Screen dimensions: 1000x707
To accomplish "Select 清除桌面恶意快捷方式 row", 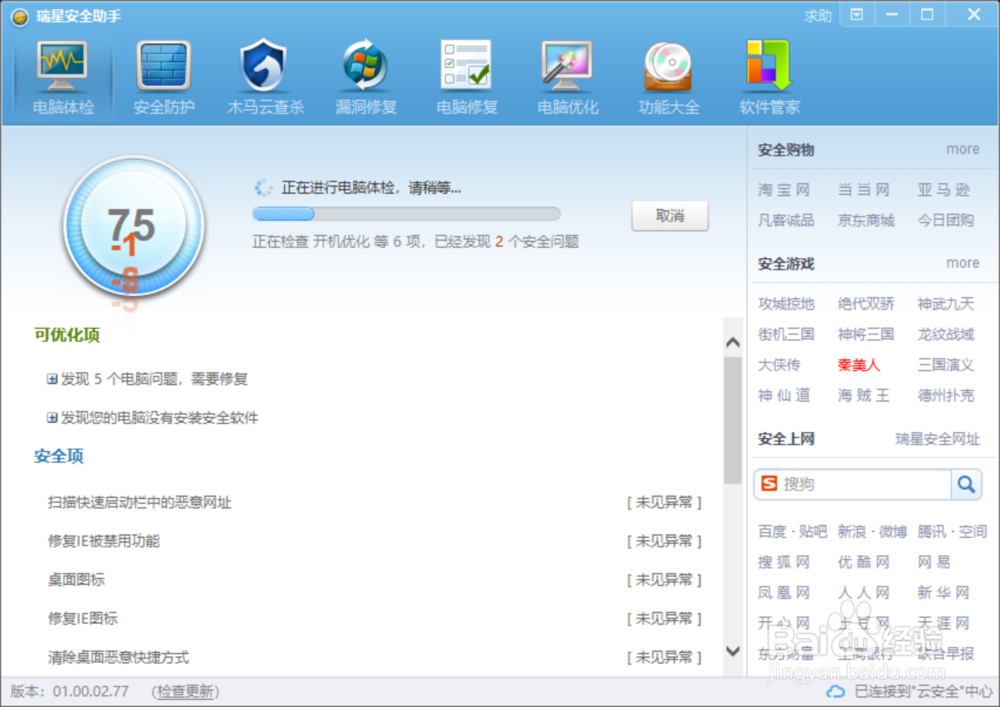I will click(x=374, y=657).
